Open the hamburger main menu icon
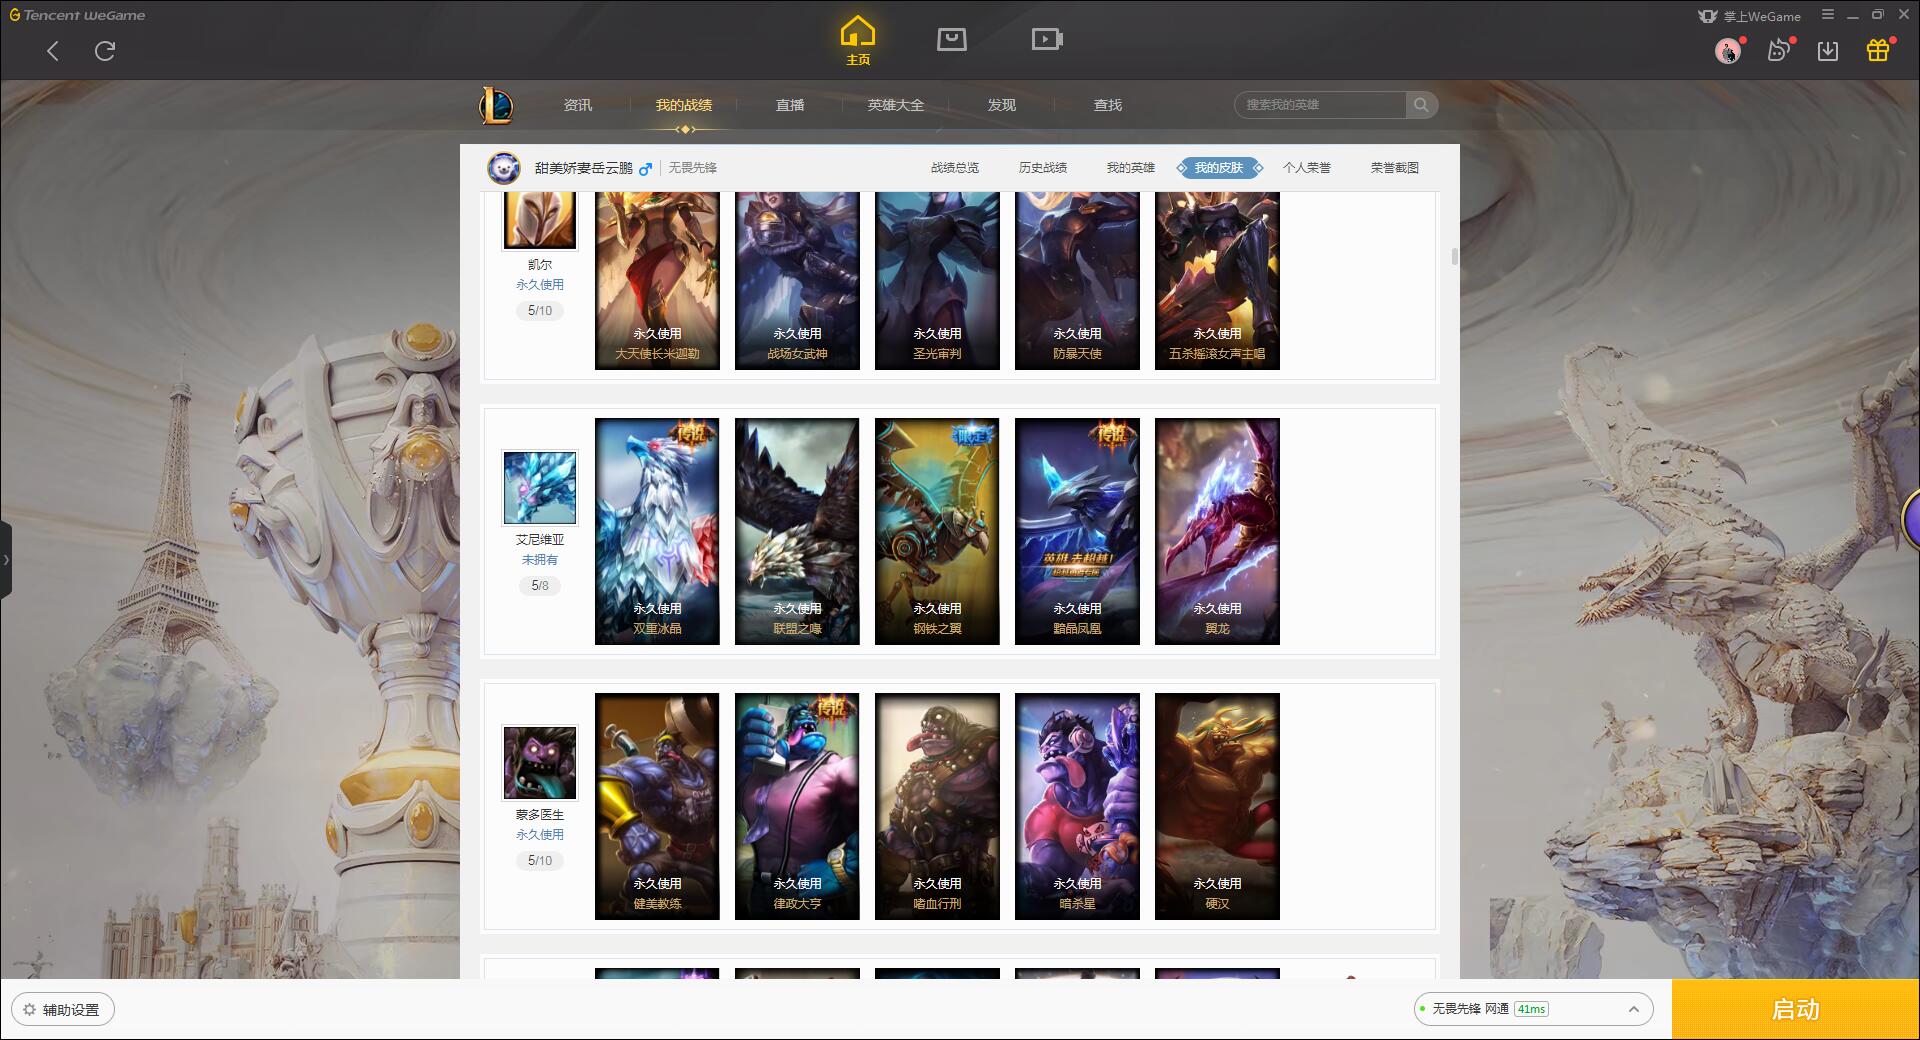Screen dimensions: 1920x1040 coord(1828,15)
